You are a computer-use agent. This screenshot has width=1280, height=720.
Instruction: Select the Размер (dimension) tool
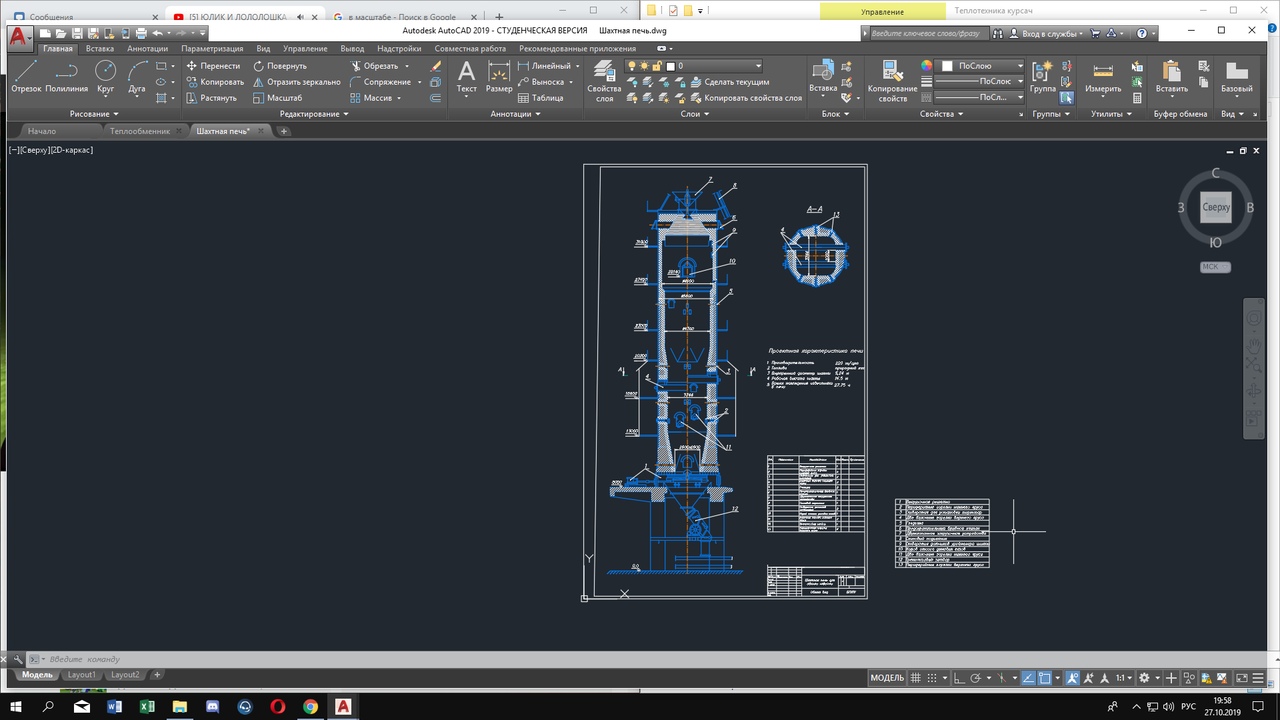499,76
